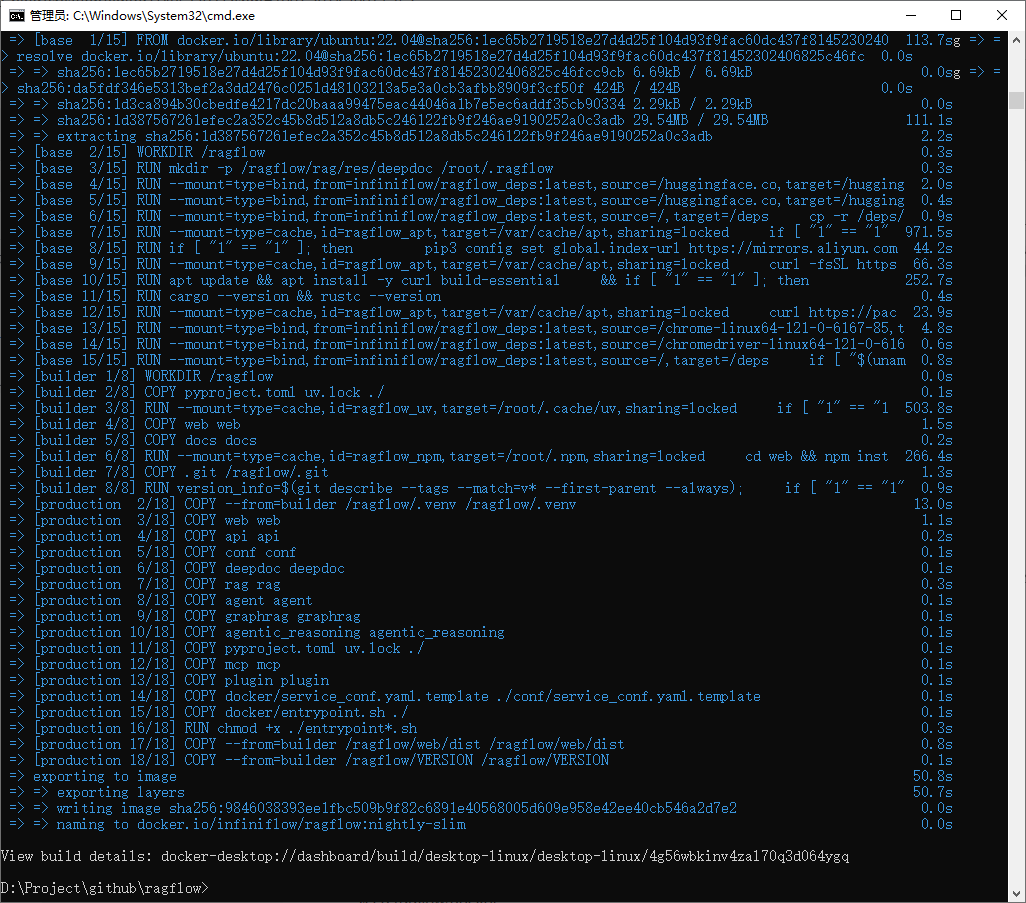Close the cmd.exe window
Screen dimensions: 1026x903
[x=1002, y=15]
